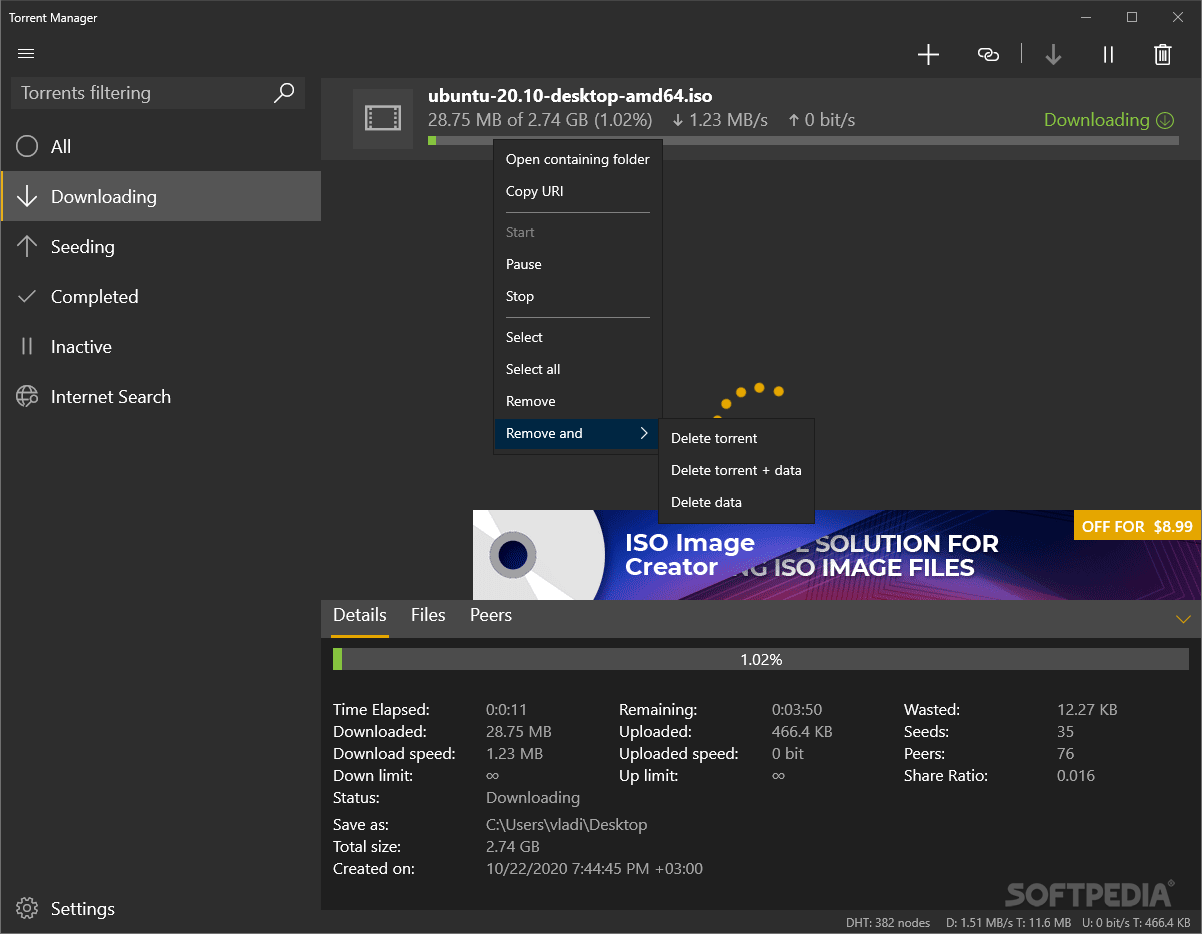Click the Peers value 76
Image resolution: width=1202 pixels, height=934 pixels.
click(x=1066, y=754)
